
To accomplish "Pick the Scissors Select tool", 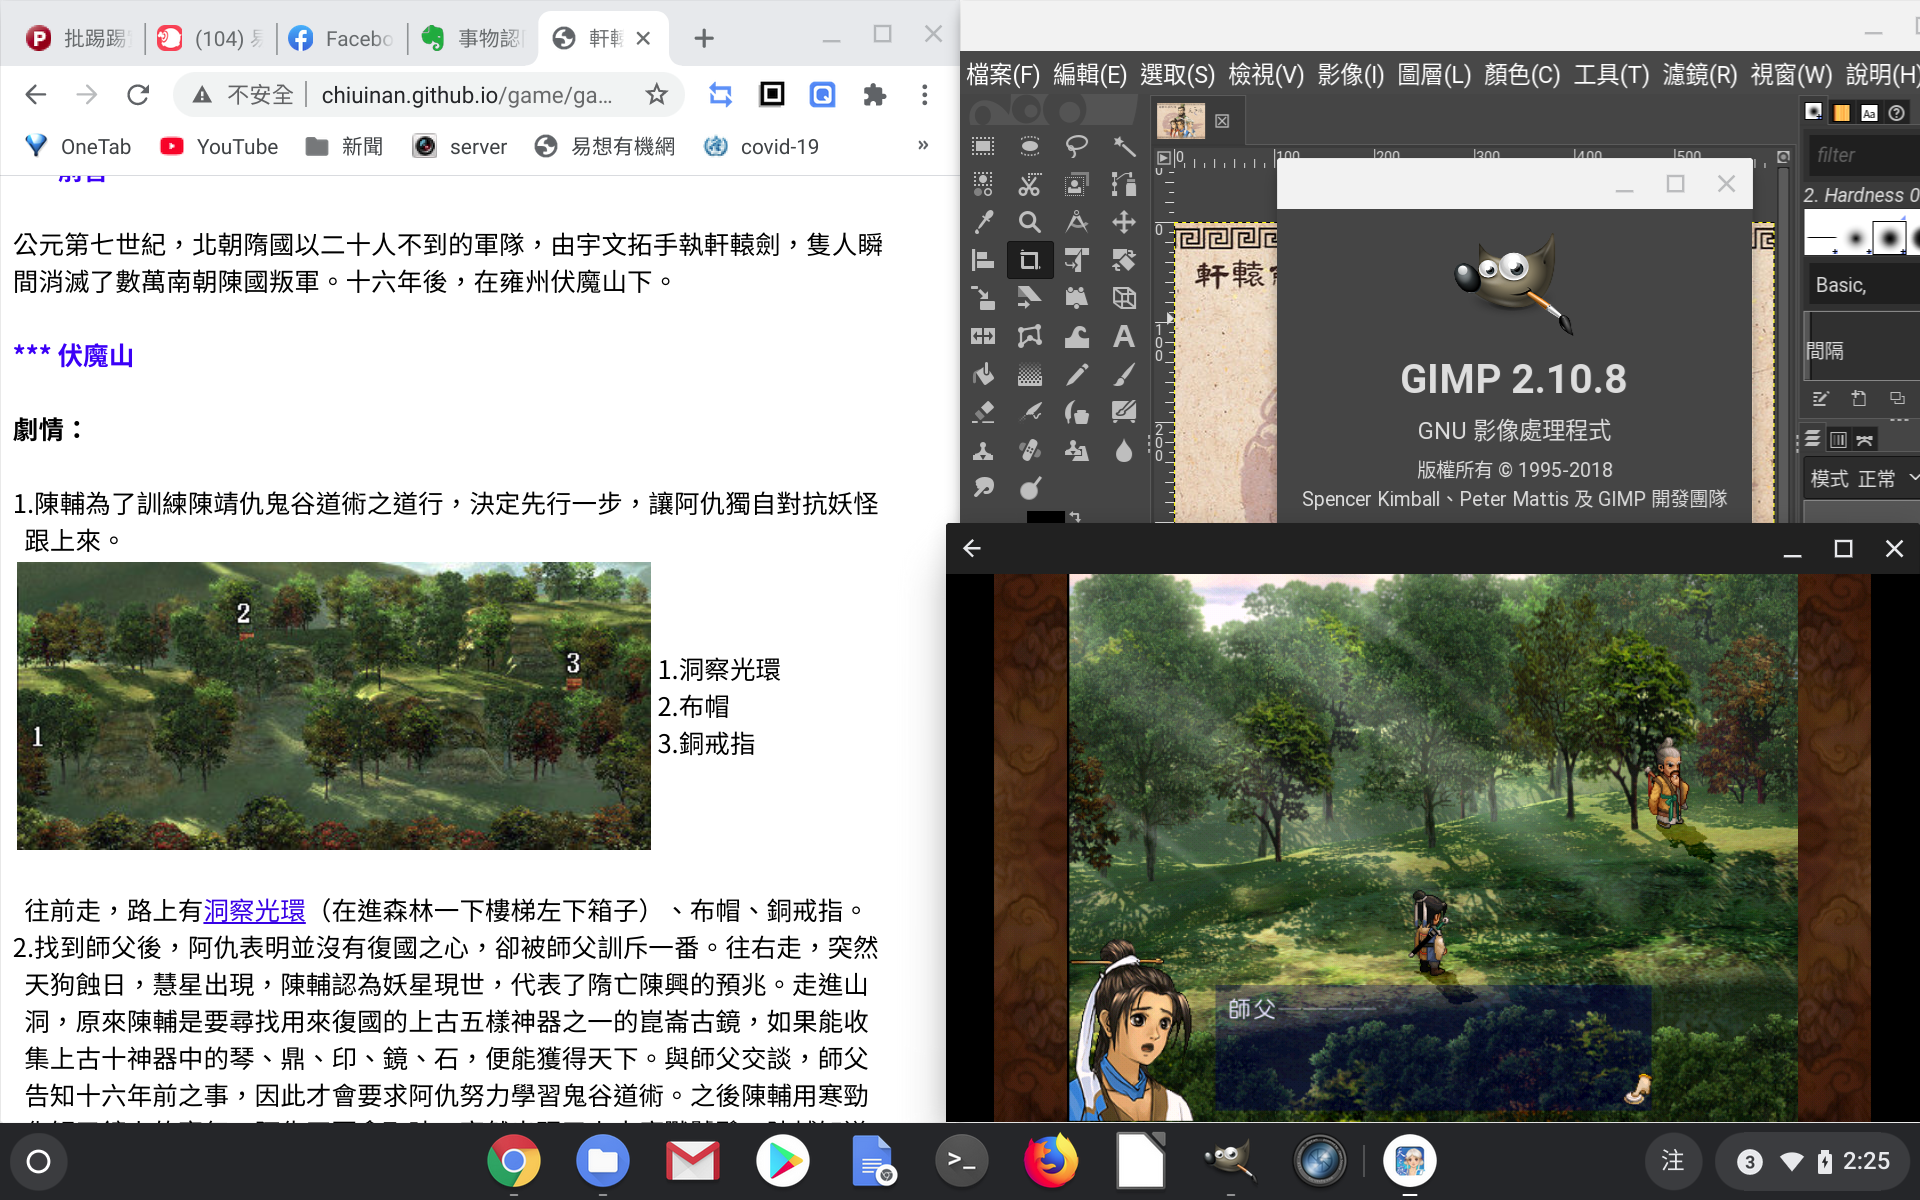I will point(1029,184).
